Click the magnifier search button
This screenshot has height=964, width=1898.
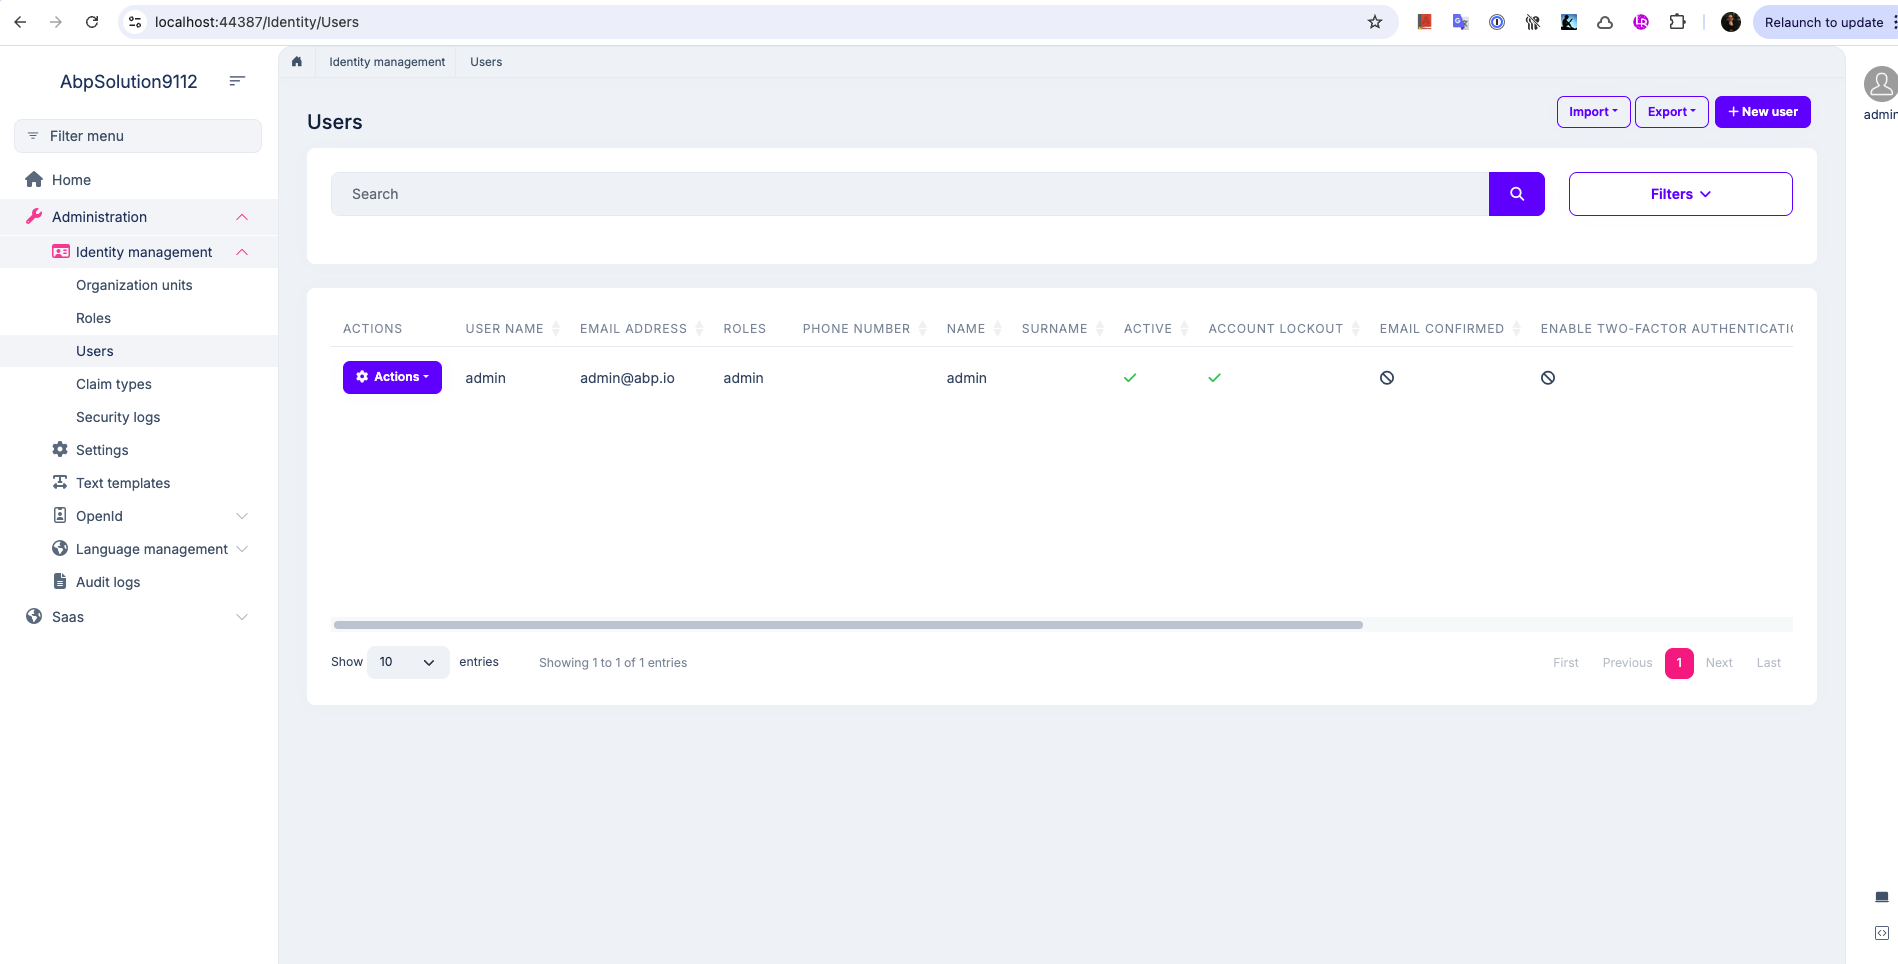click(x=1516, y=194)
